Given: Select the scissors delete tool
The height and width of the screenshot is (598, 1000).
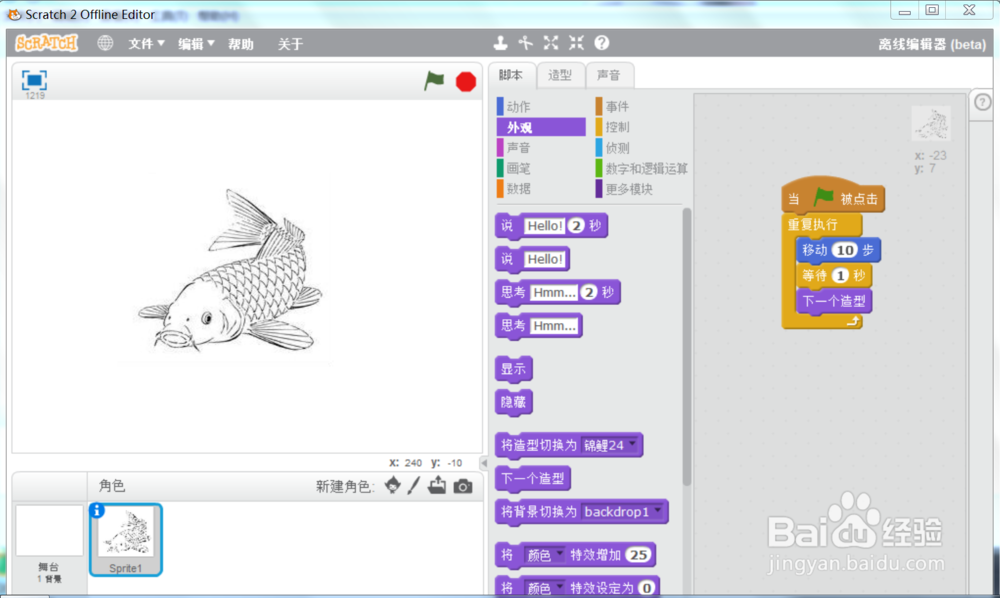Looking at the screenshot, I should [x=525, y=43].
